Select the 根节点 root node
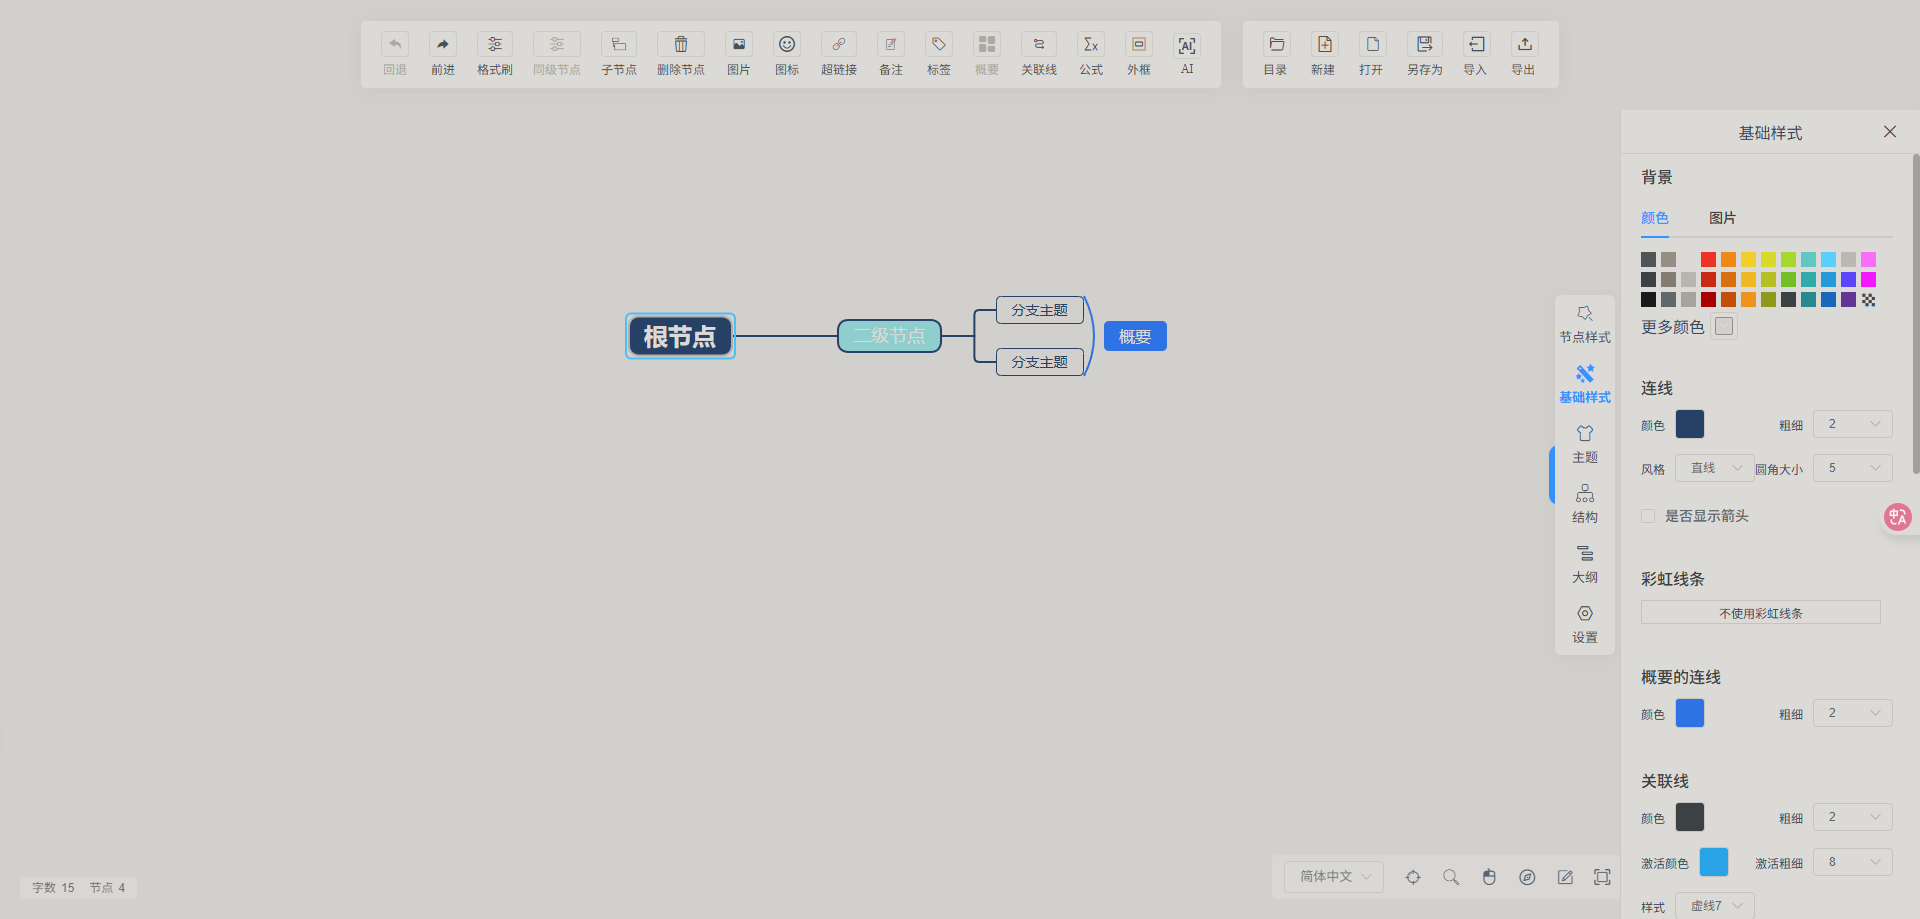The image size is (1920, 919). point(680,336)
